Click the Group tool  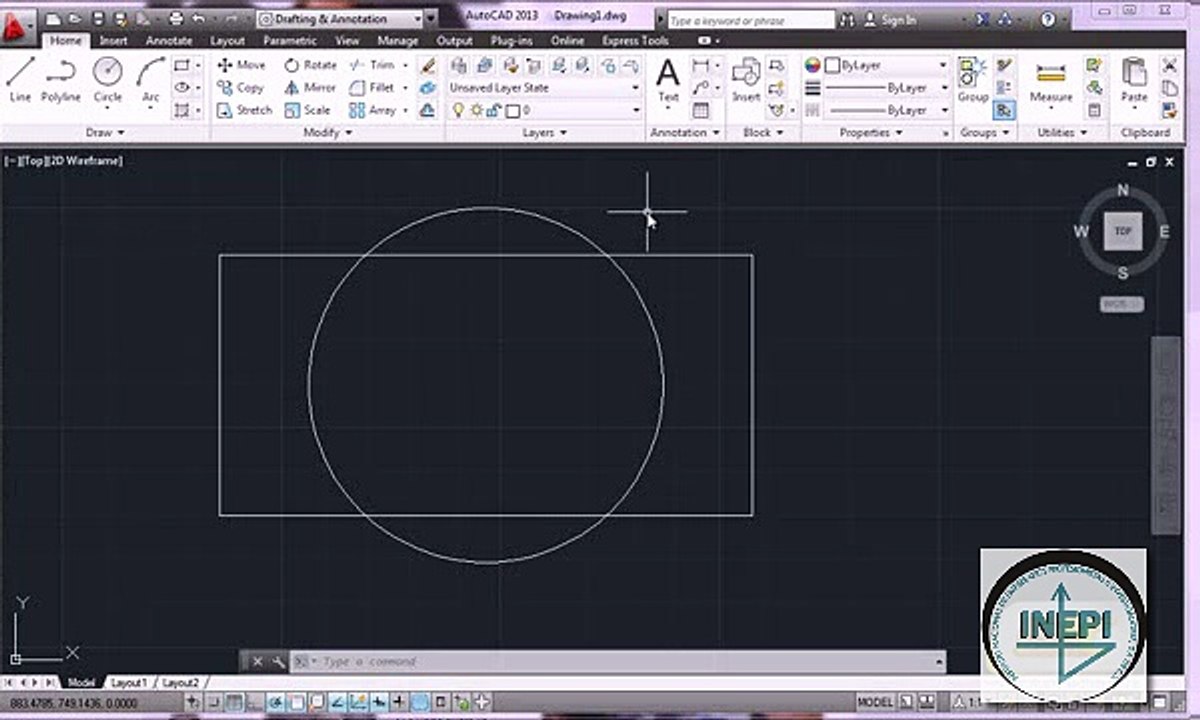pos(972,80)
